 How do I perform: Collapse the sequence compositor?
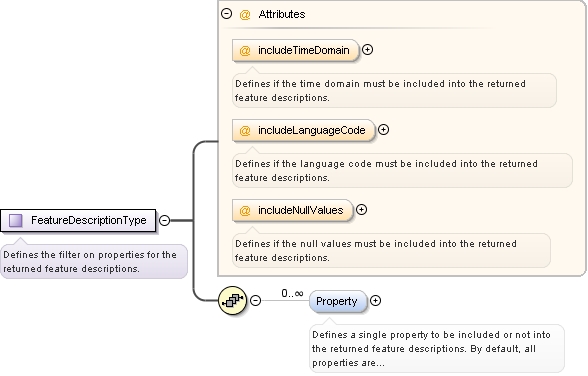click(255, 300)
